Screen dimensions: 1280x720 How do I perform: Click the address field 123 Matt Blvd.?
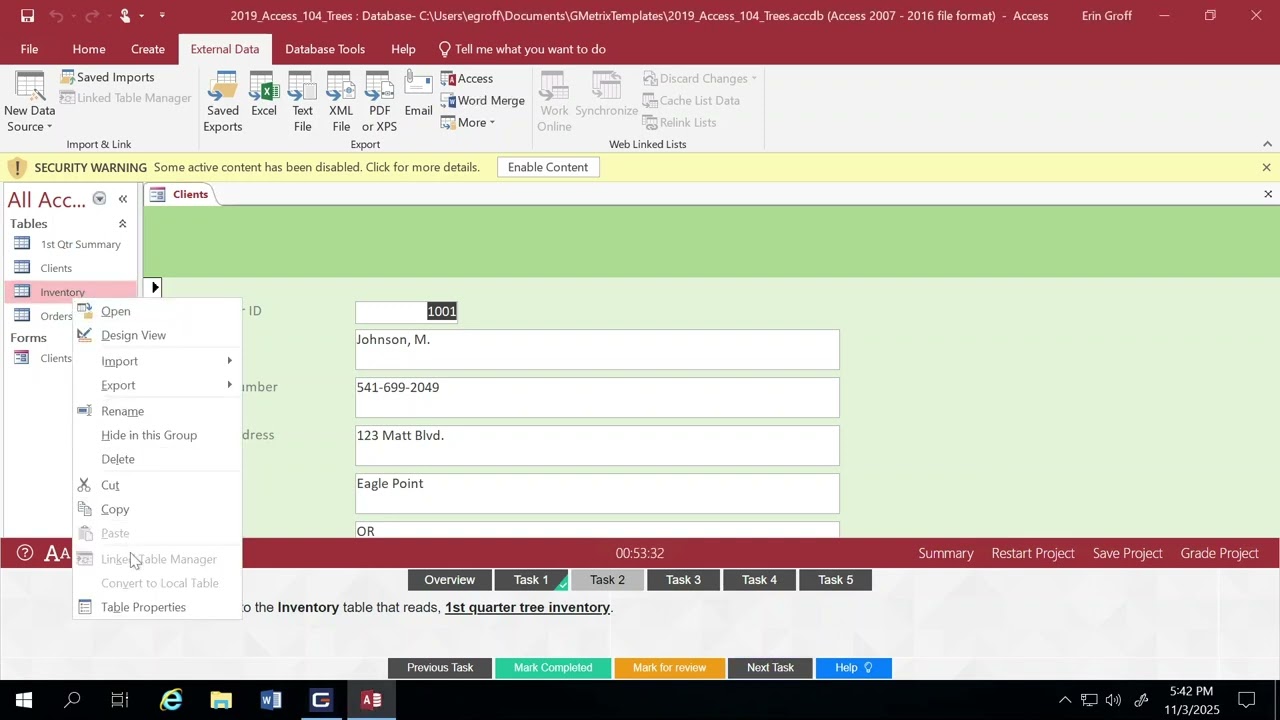[x=597, y=445]
